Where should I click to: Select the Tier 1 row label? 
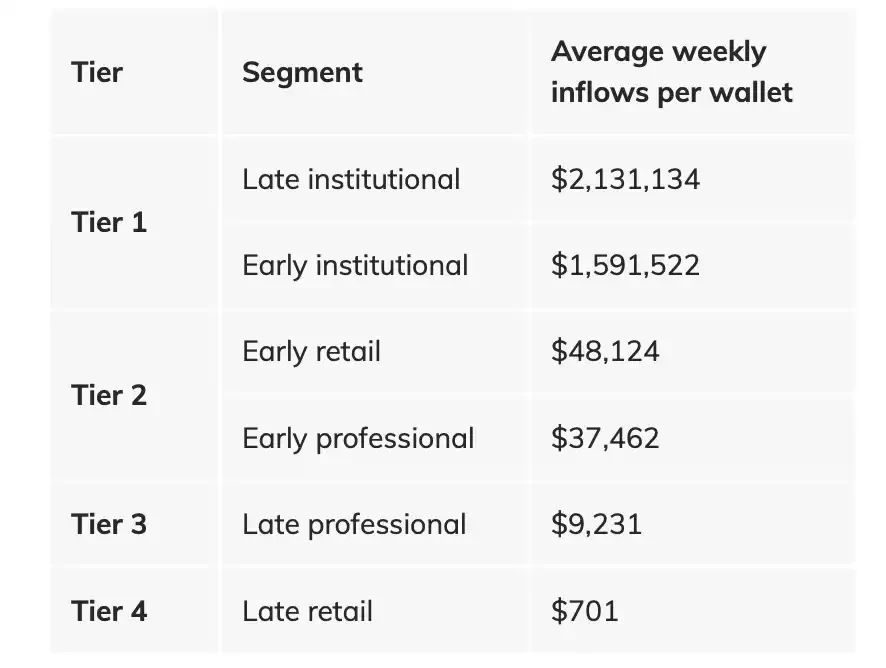(x=109, y=222)
